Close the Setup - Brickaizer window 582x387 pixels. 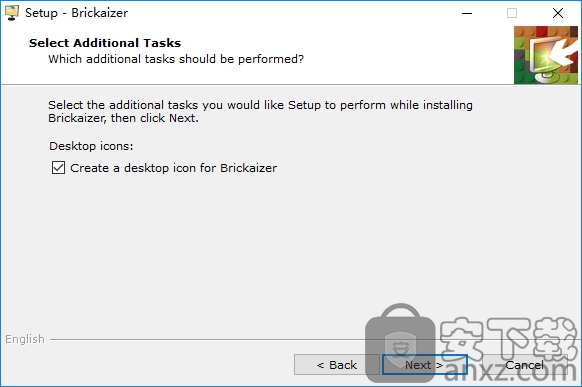(558, 13)
